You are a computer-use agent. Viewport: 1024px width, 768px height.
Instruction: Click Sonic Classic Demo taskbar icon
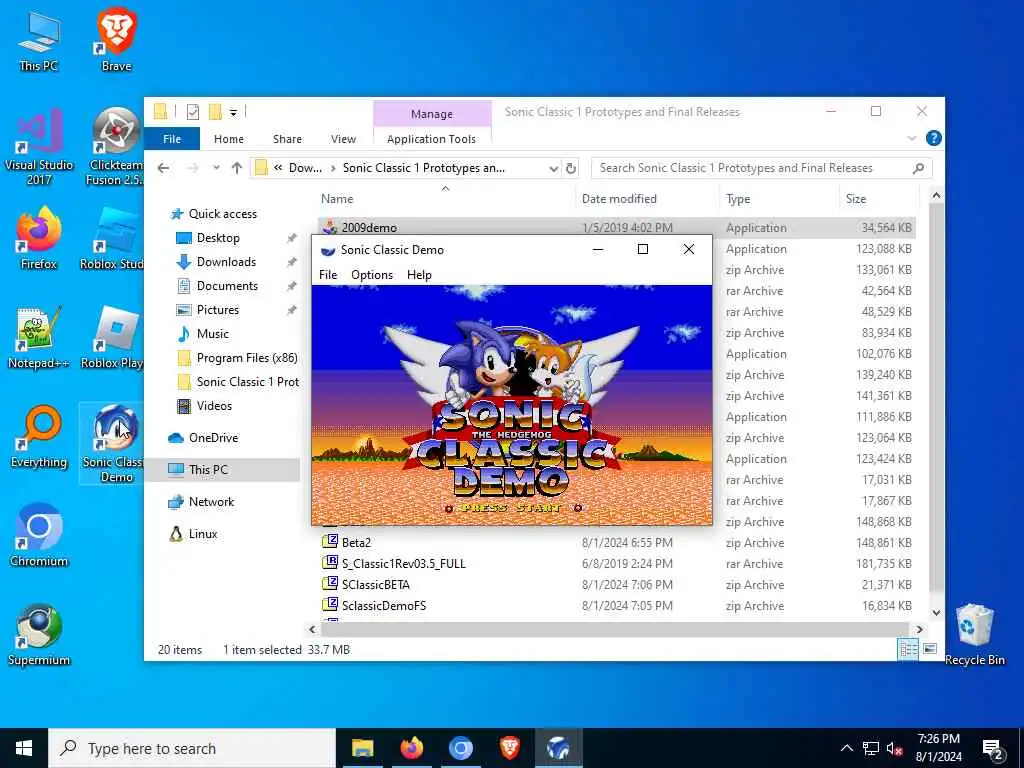click(558, 748)
